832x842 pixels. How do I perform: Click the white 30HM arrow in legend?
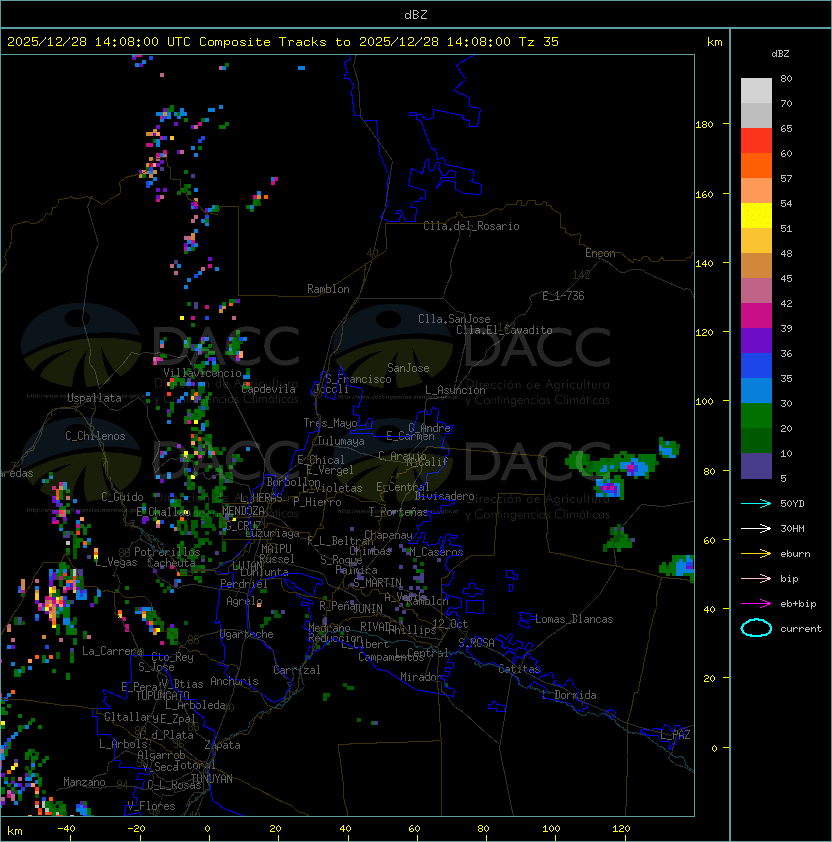[756, 528]
